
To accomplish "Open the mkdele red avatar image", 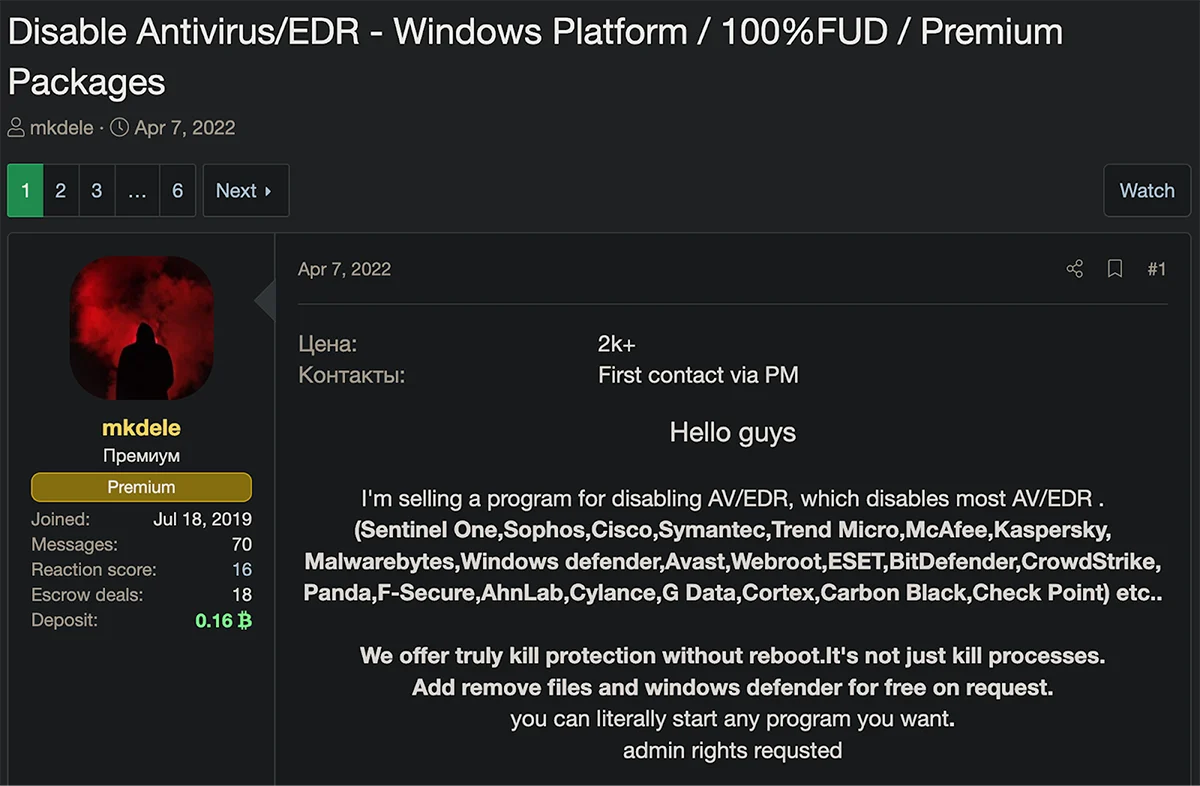I will tap(141, 328).
